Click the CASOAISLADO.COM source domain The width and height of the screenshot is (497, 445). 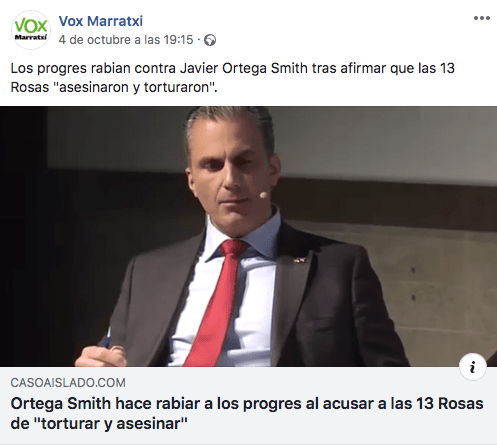click(68, 383)
